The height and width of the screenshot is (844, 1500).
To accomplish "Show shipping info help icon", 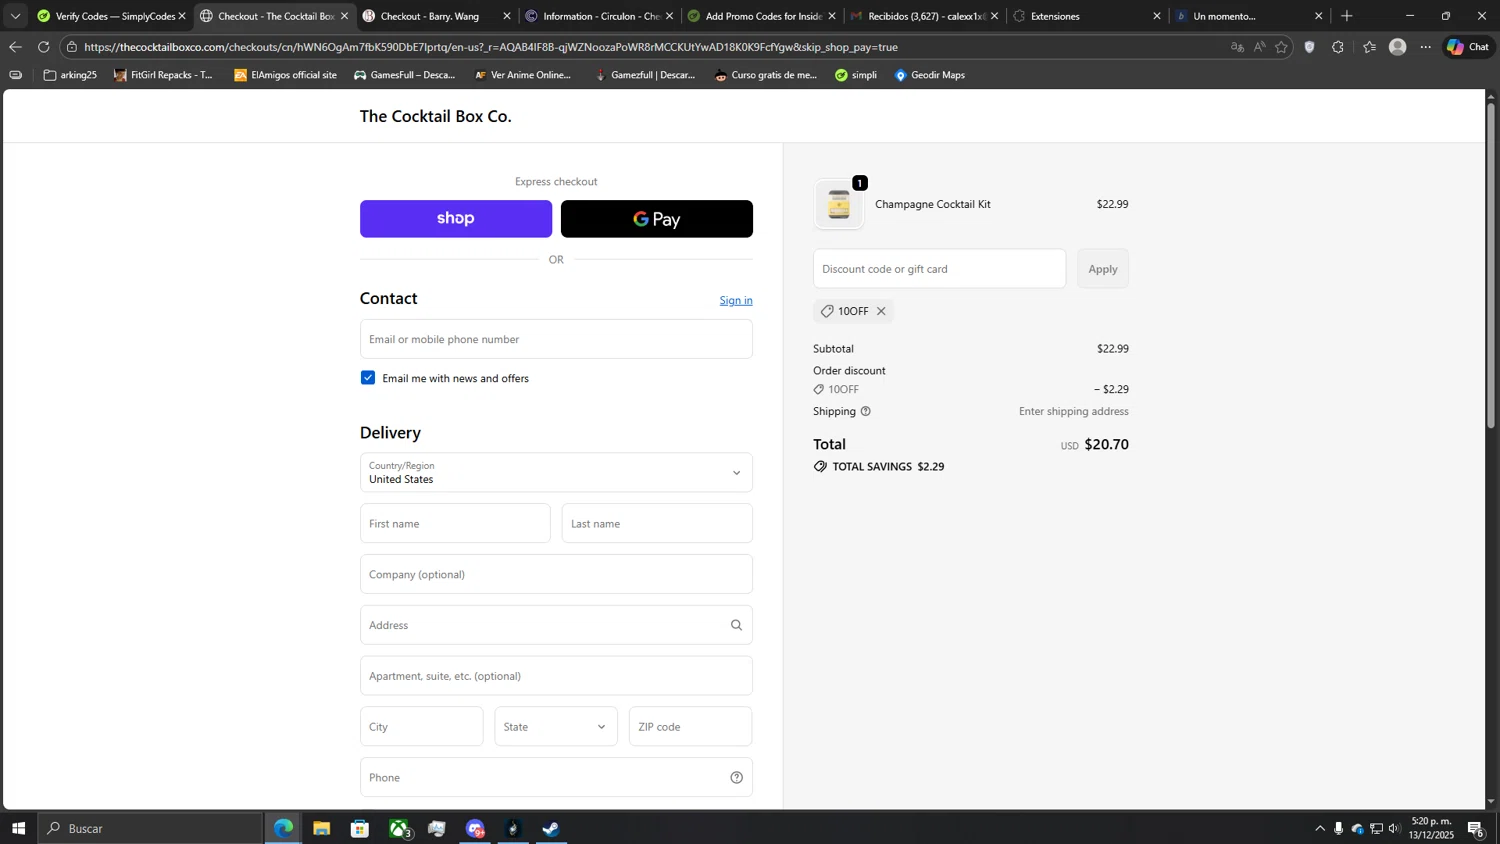I will click(x=866, y=411).
